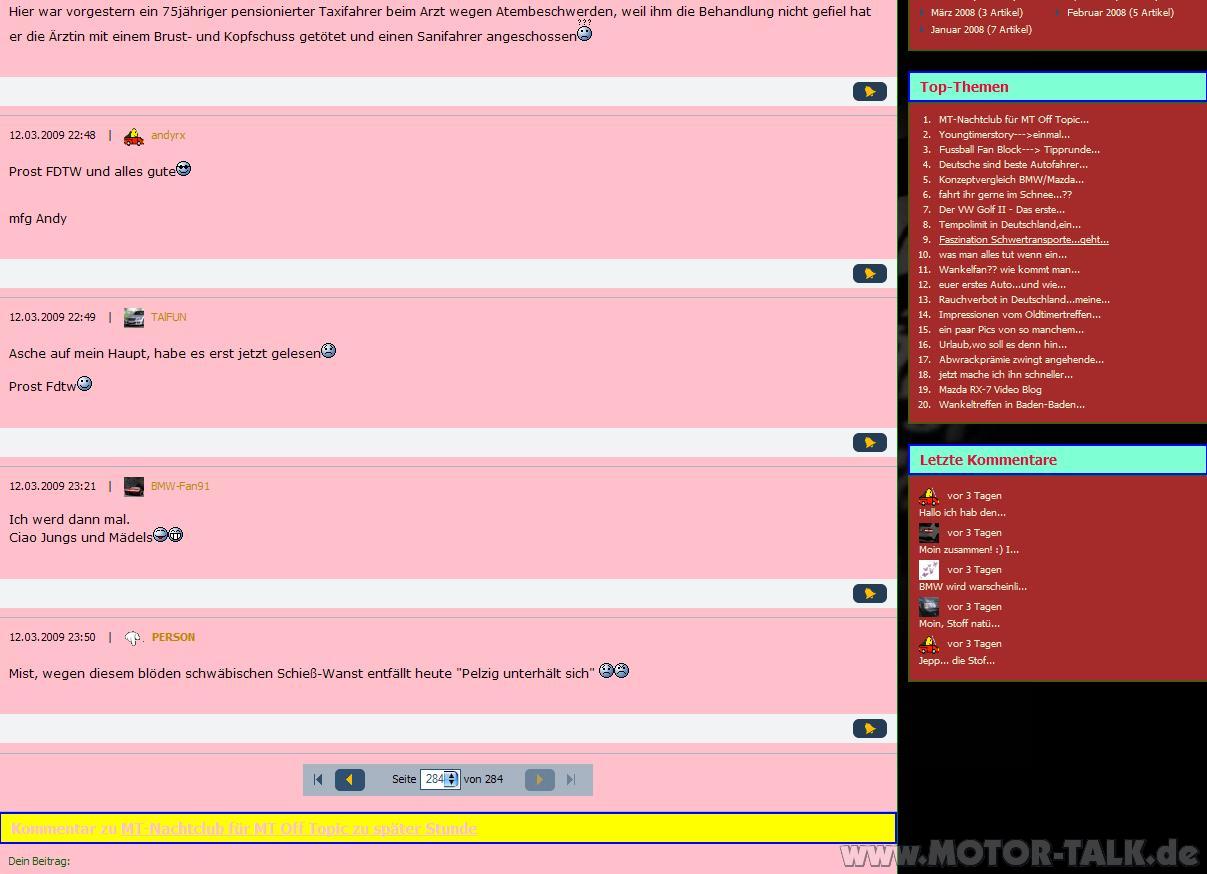The height and width of the screenshot is (874, 1207).
Task: Open latest comment Jepp... die Stof...
Action: tap(957, 660)
